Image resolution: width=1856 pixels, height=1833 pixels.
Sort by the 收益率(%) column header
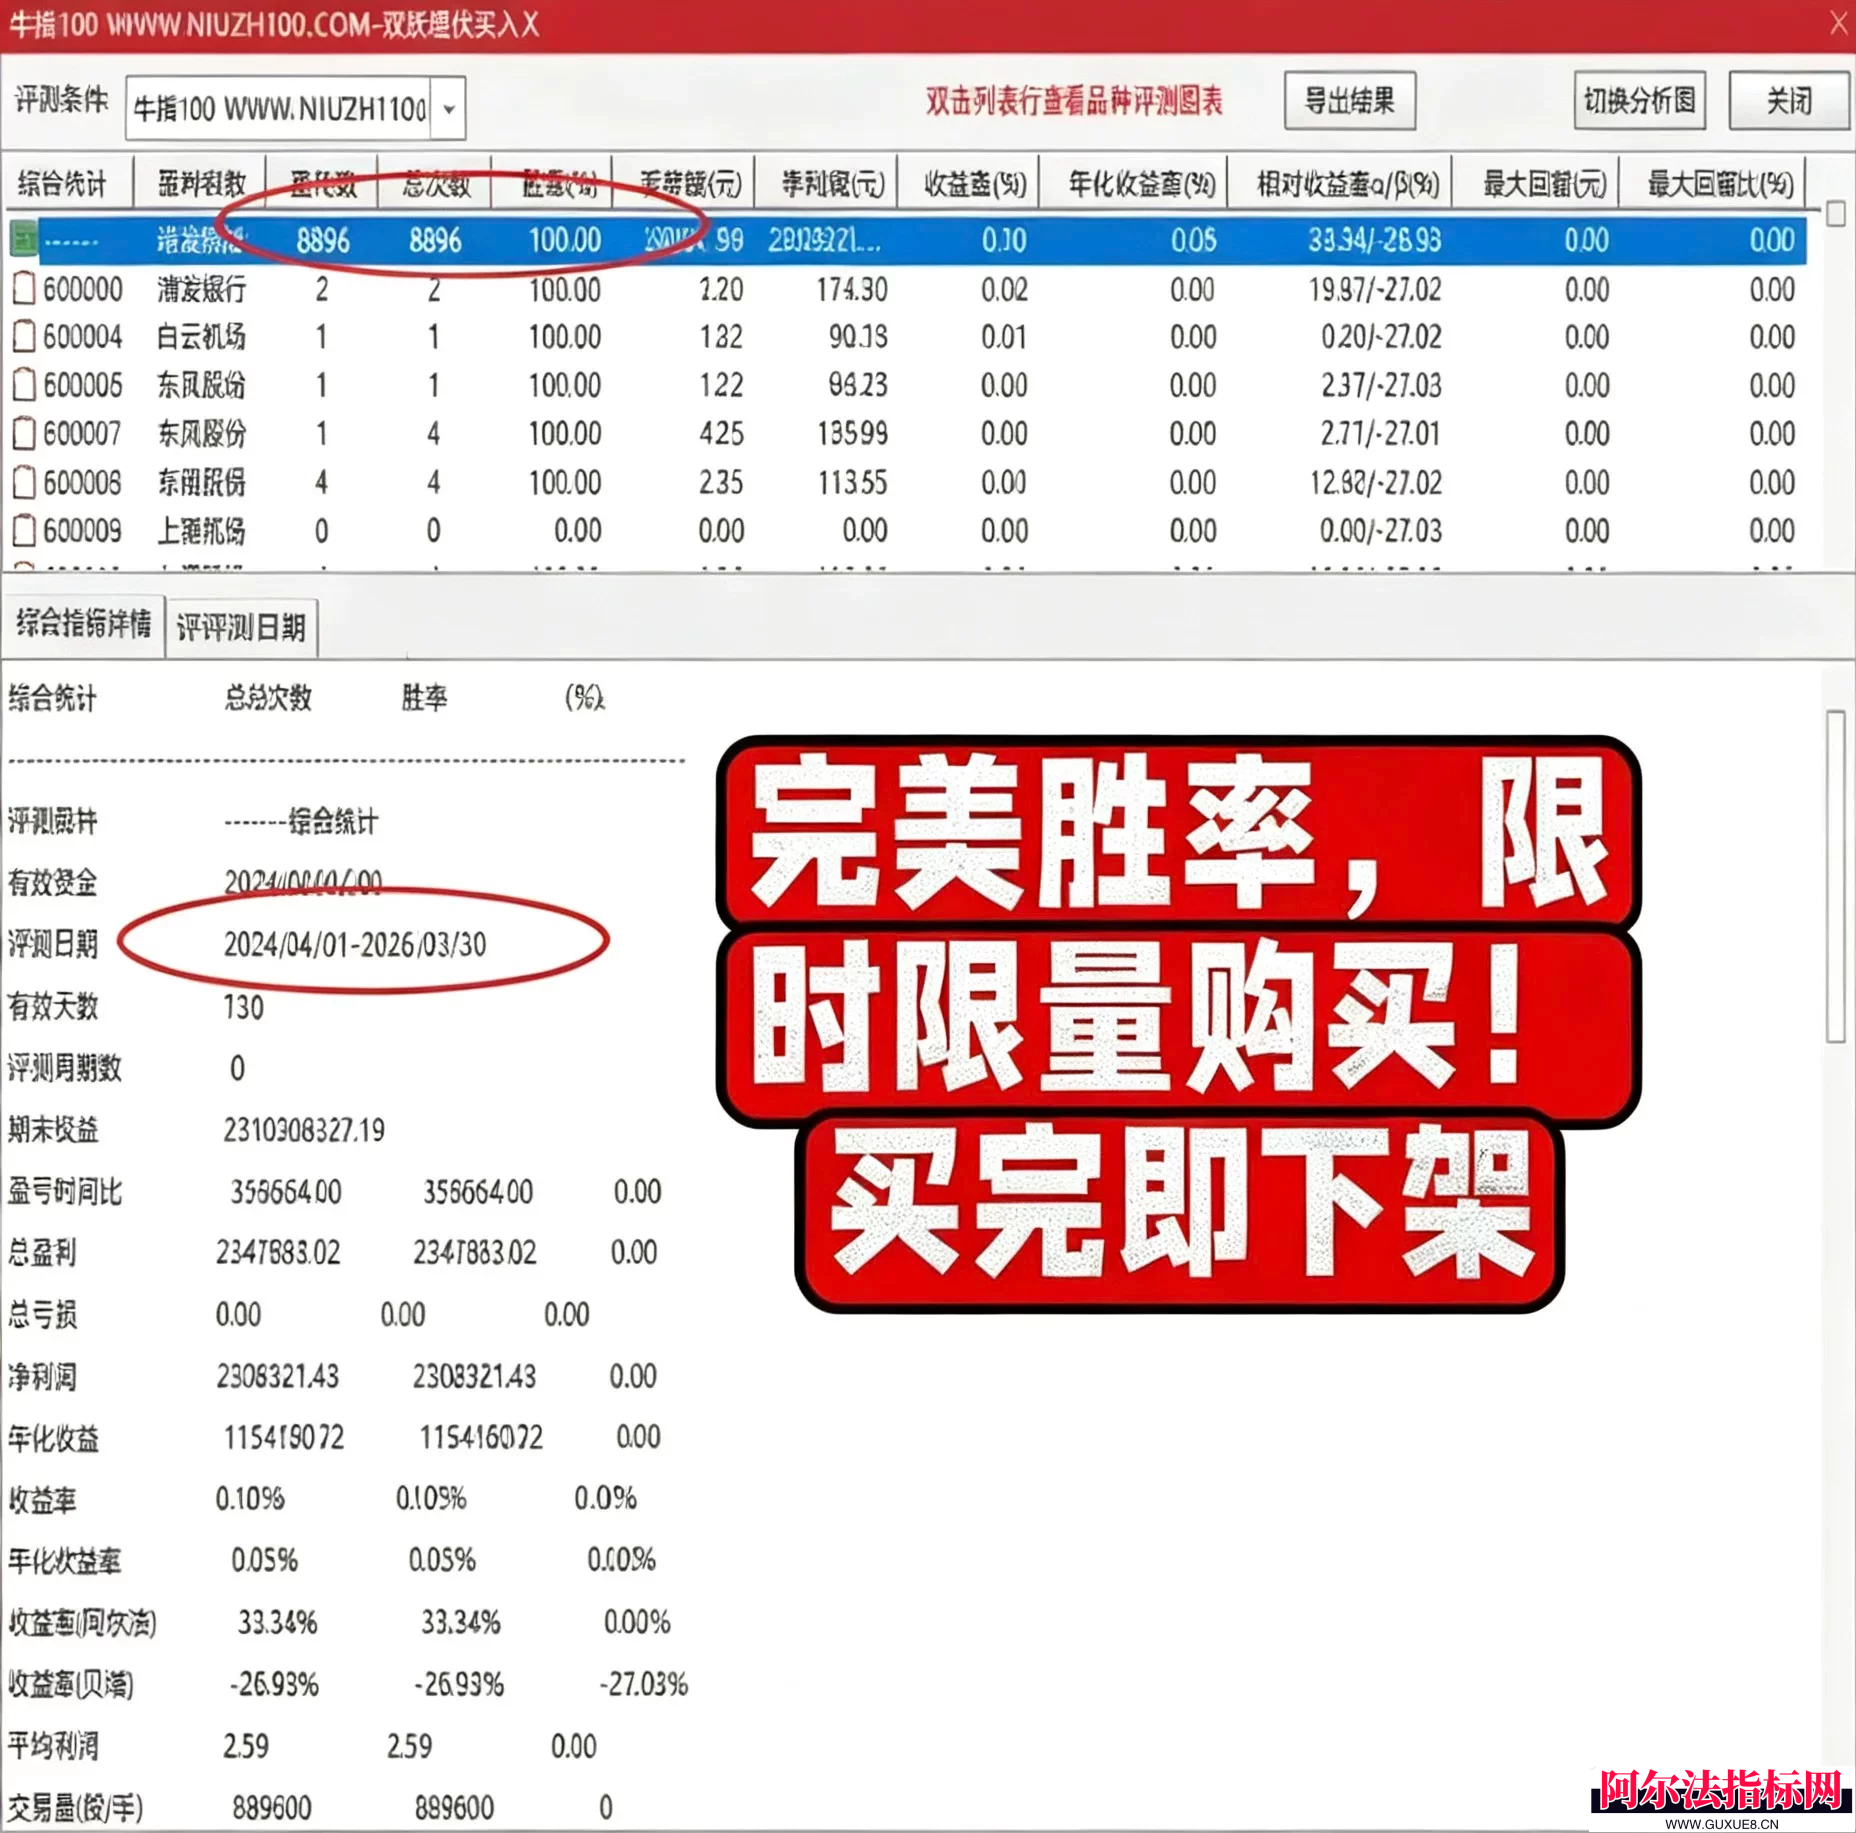pyautogui.click(x=969, y=183)
